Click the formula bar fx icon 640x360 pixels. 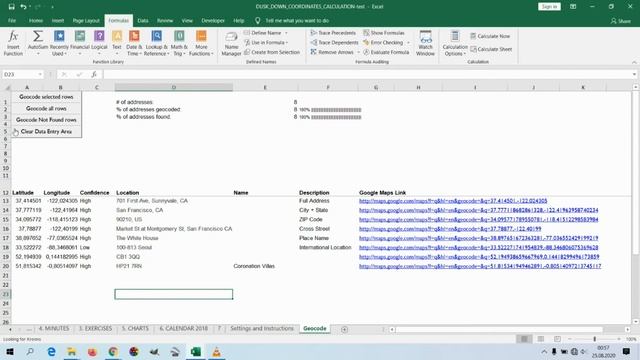[x=94, y=74]
